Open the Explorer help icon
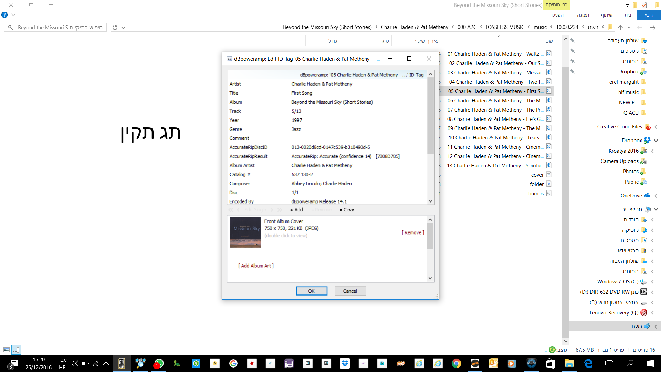 click(5, 15)
